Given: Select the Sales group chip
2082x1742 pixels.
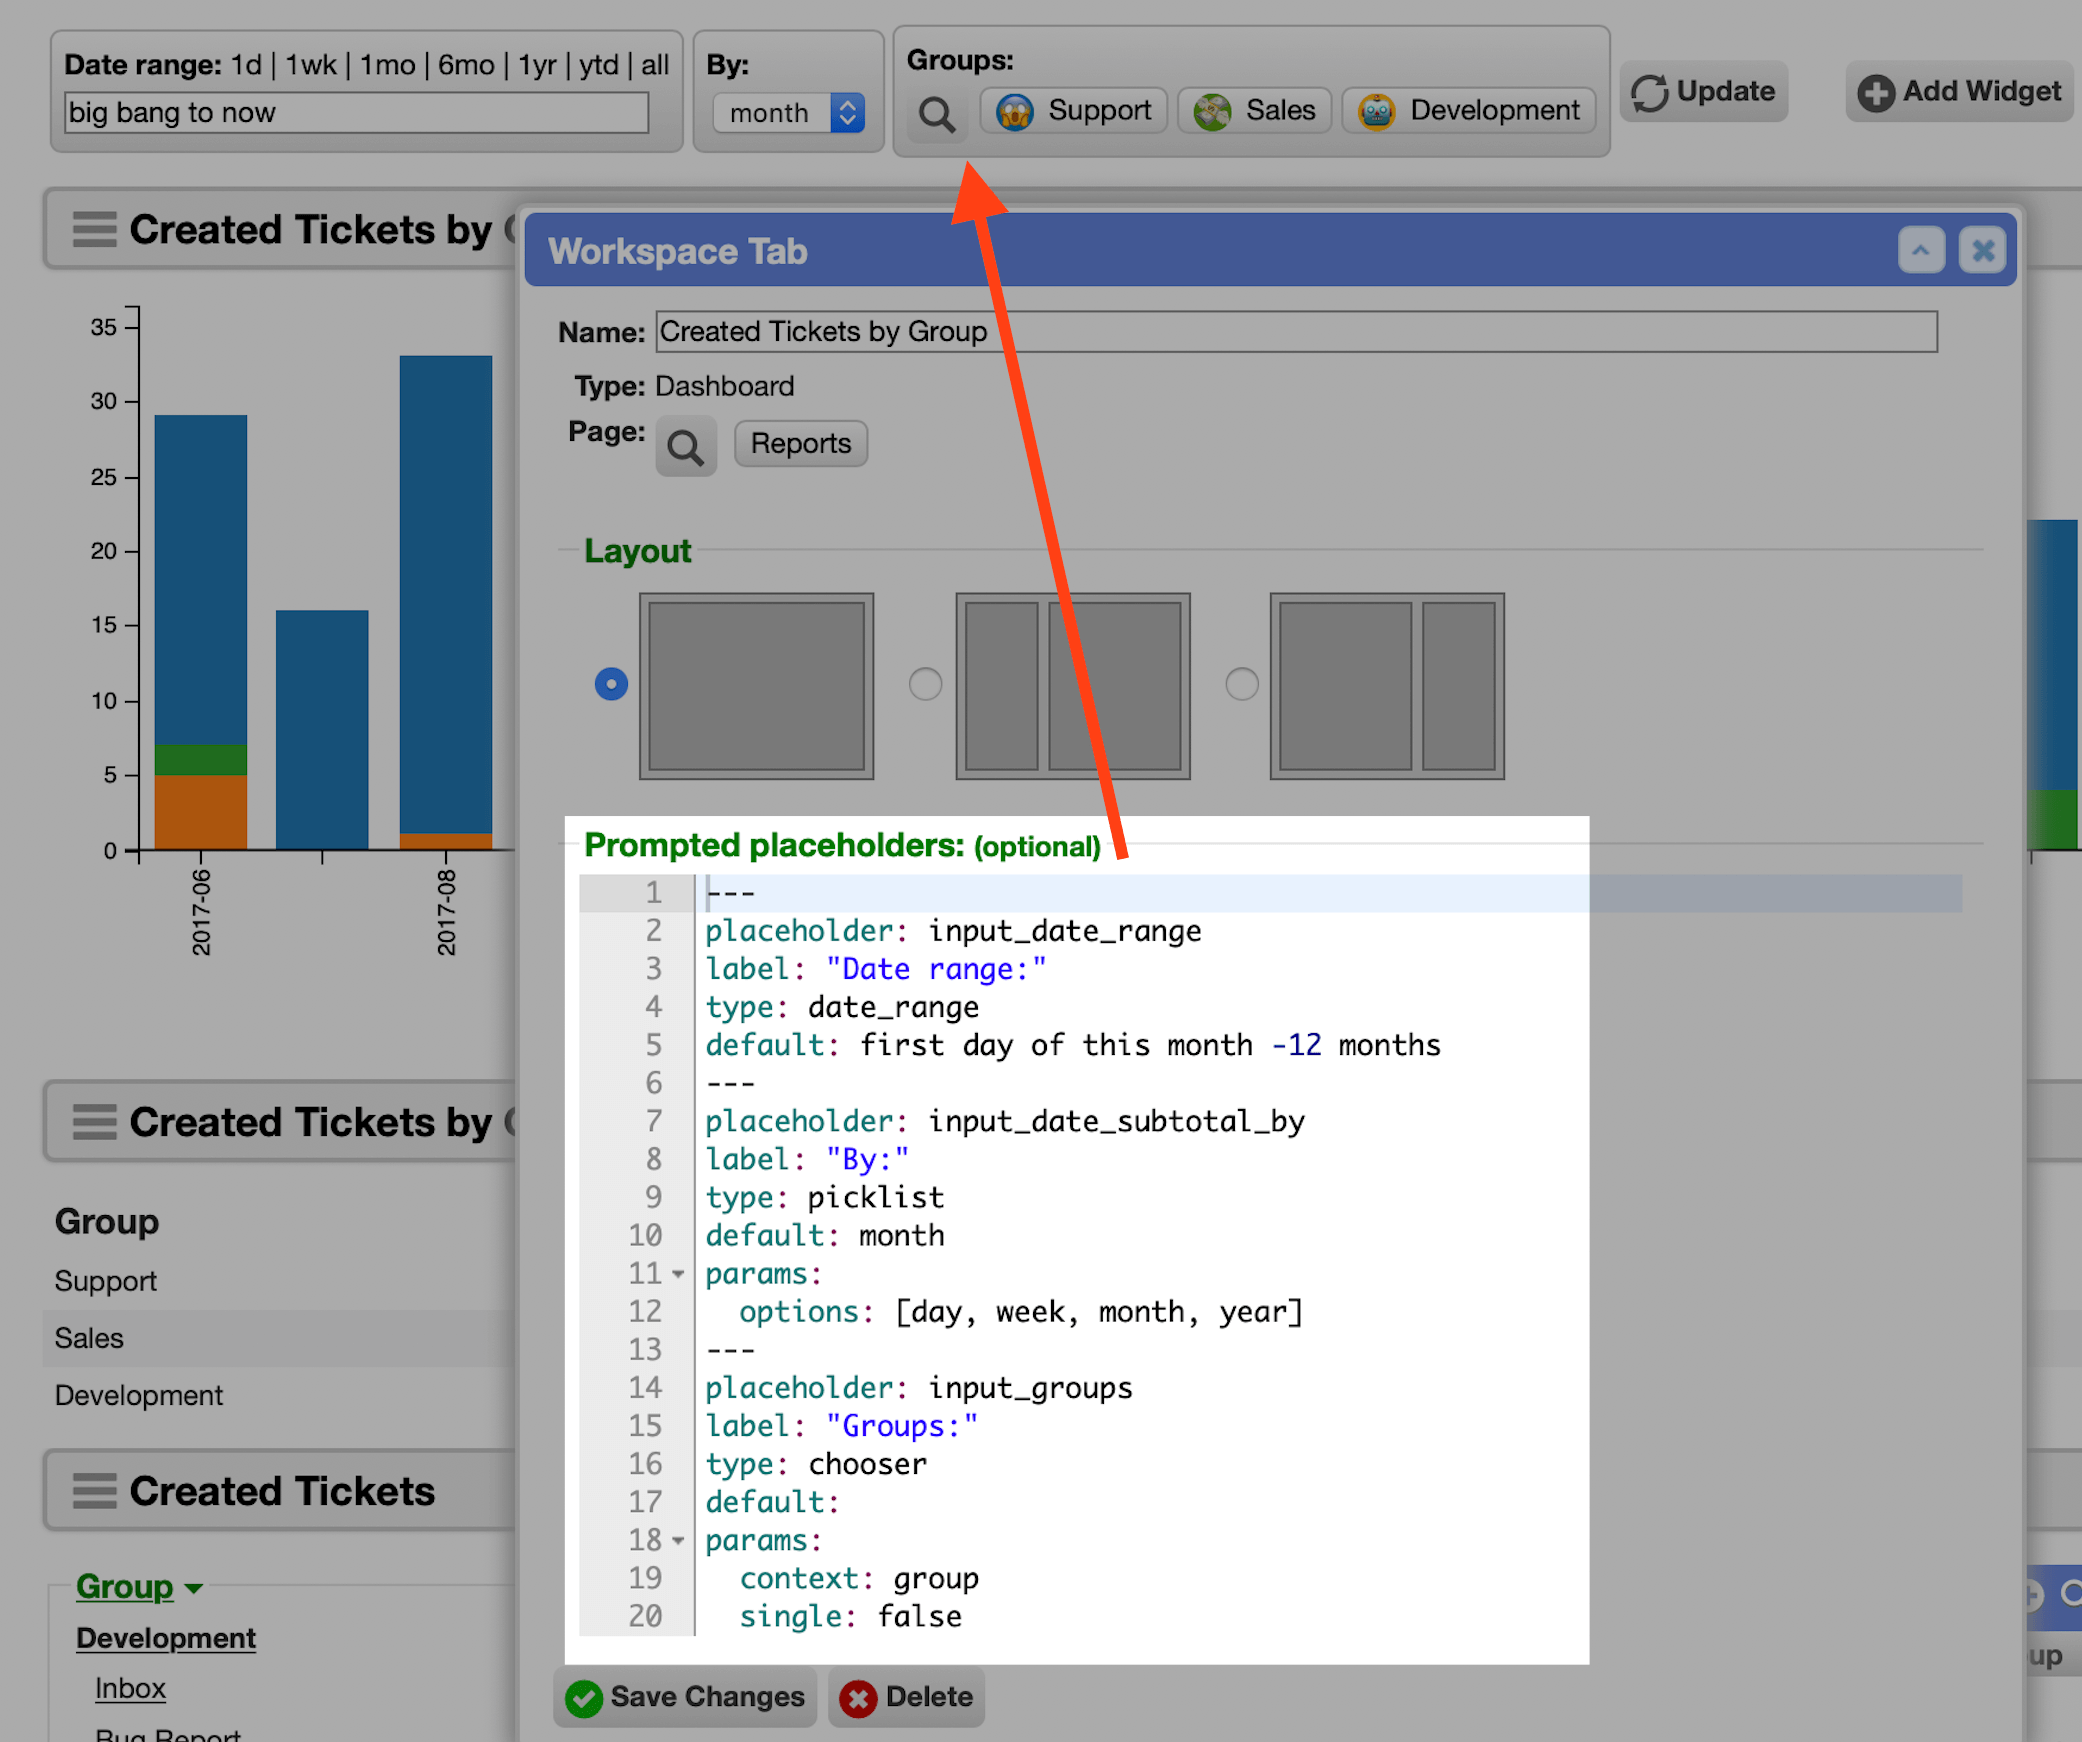Looking at the screenshot, I should tap(1254, 111).
